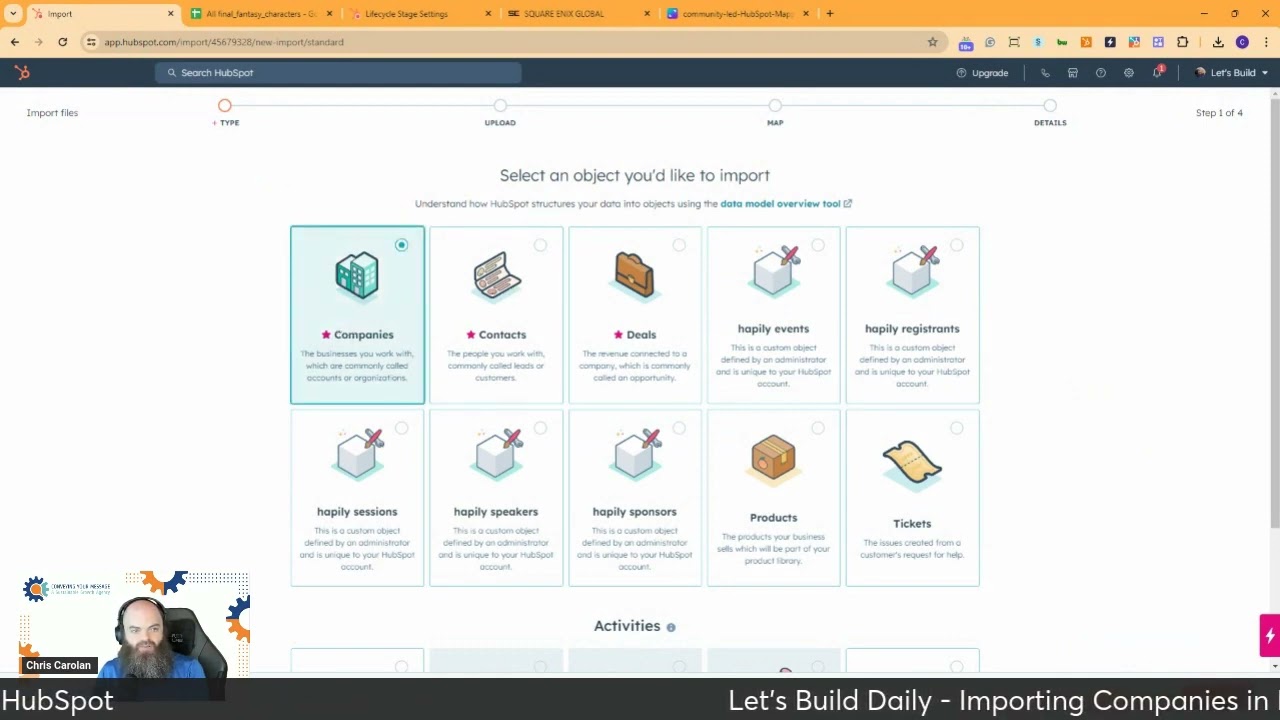Image resolution: width=1280 pixels, height=720 pixels.
Task: Select the Deals radio button
Action: point(679,245)
